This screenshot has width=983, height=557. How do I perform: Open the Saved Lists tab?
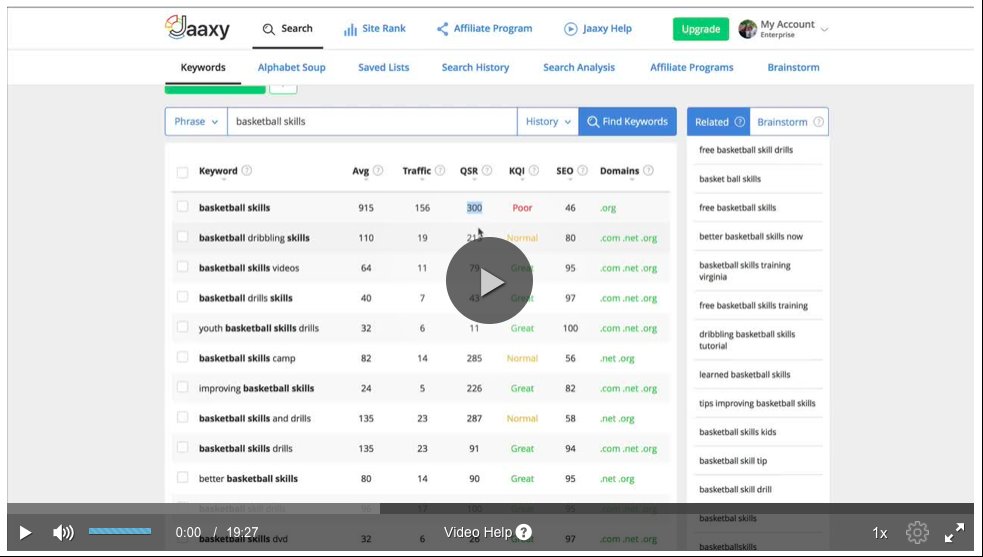(x=384, y=67)
